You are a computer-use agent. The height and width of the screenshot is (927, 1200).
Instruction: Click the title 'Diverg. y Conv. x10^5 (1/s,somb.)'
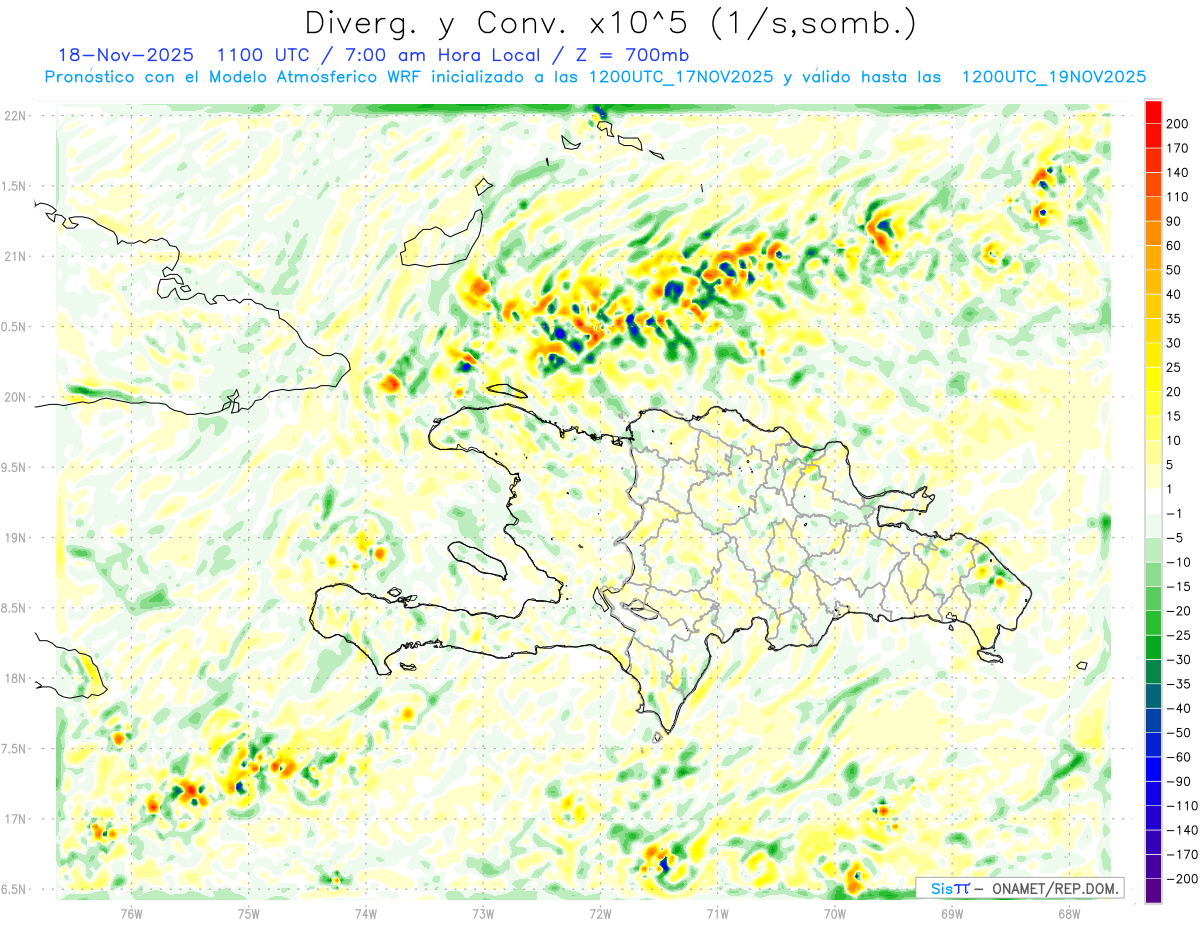pos(610,23)
